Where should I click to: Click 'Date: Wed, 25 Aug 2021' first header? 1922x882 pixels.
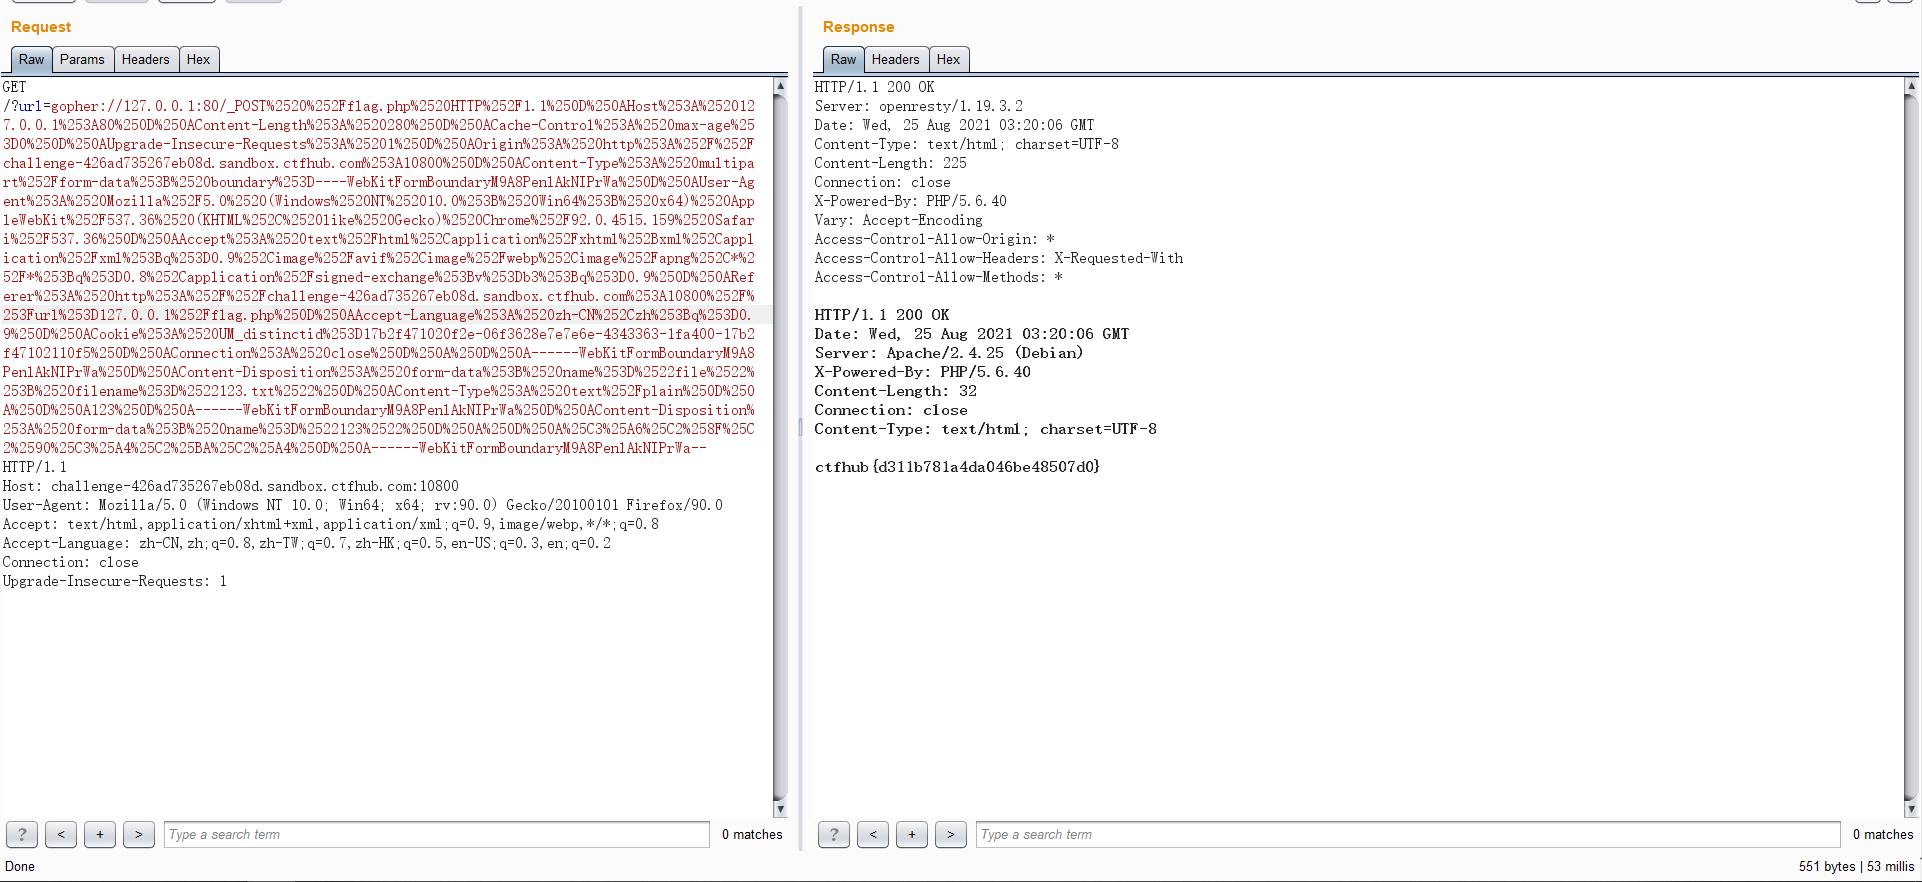(954, 125)
